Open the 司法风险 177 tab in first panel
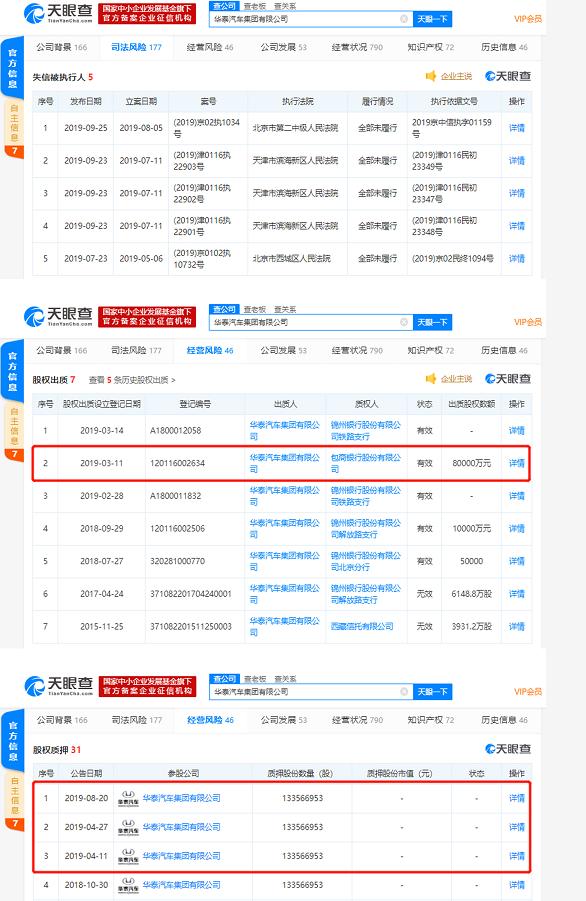Viewport: 586px width, 901px height. point(136,47)
